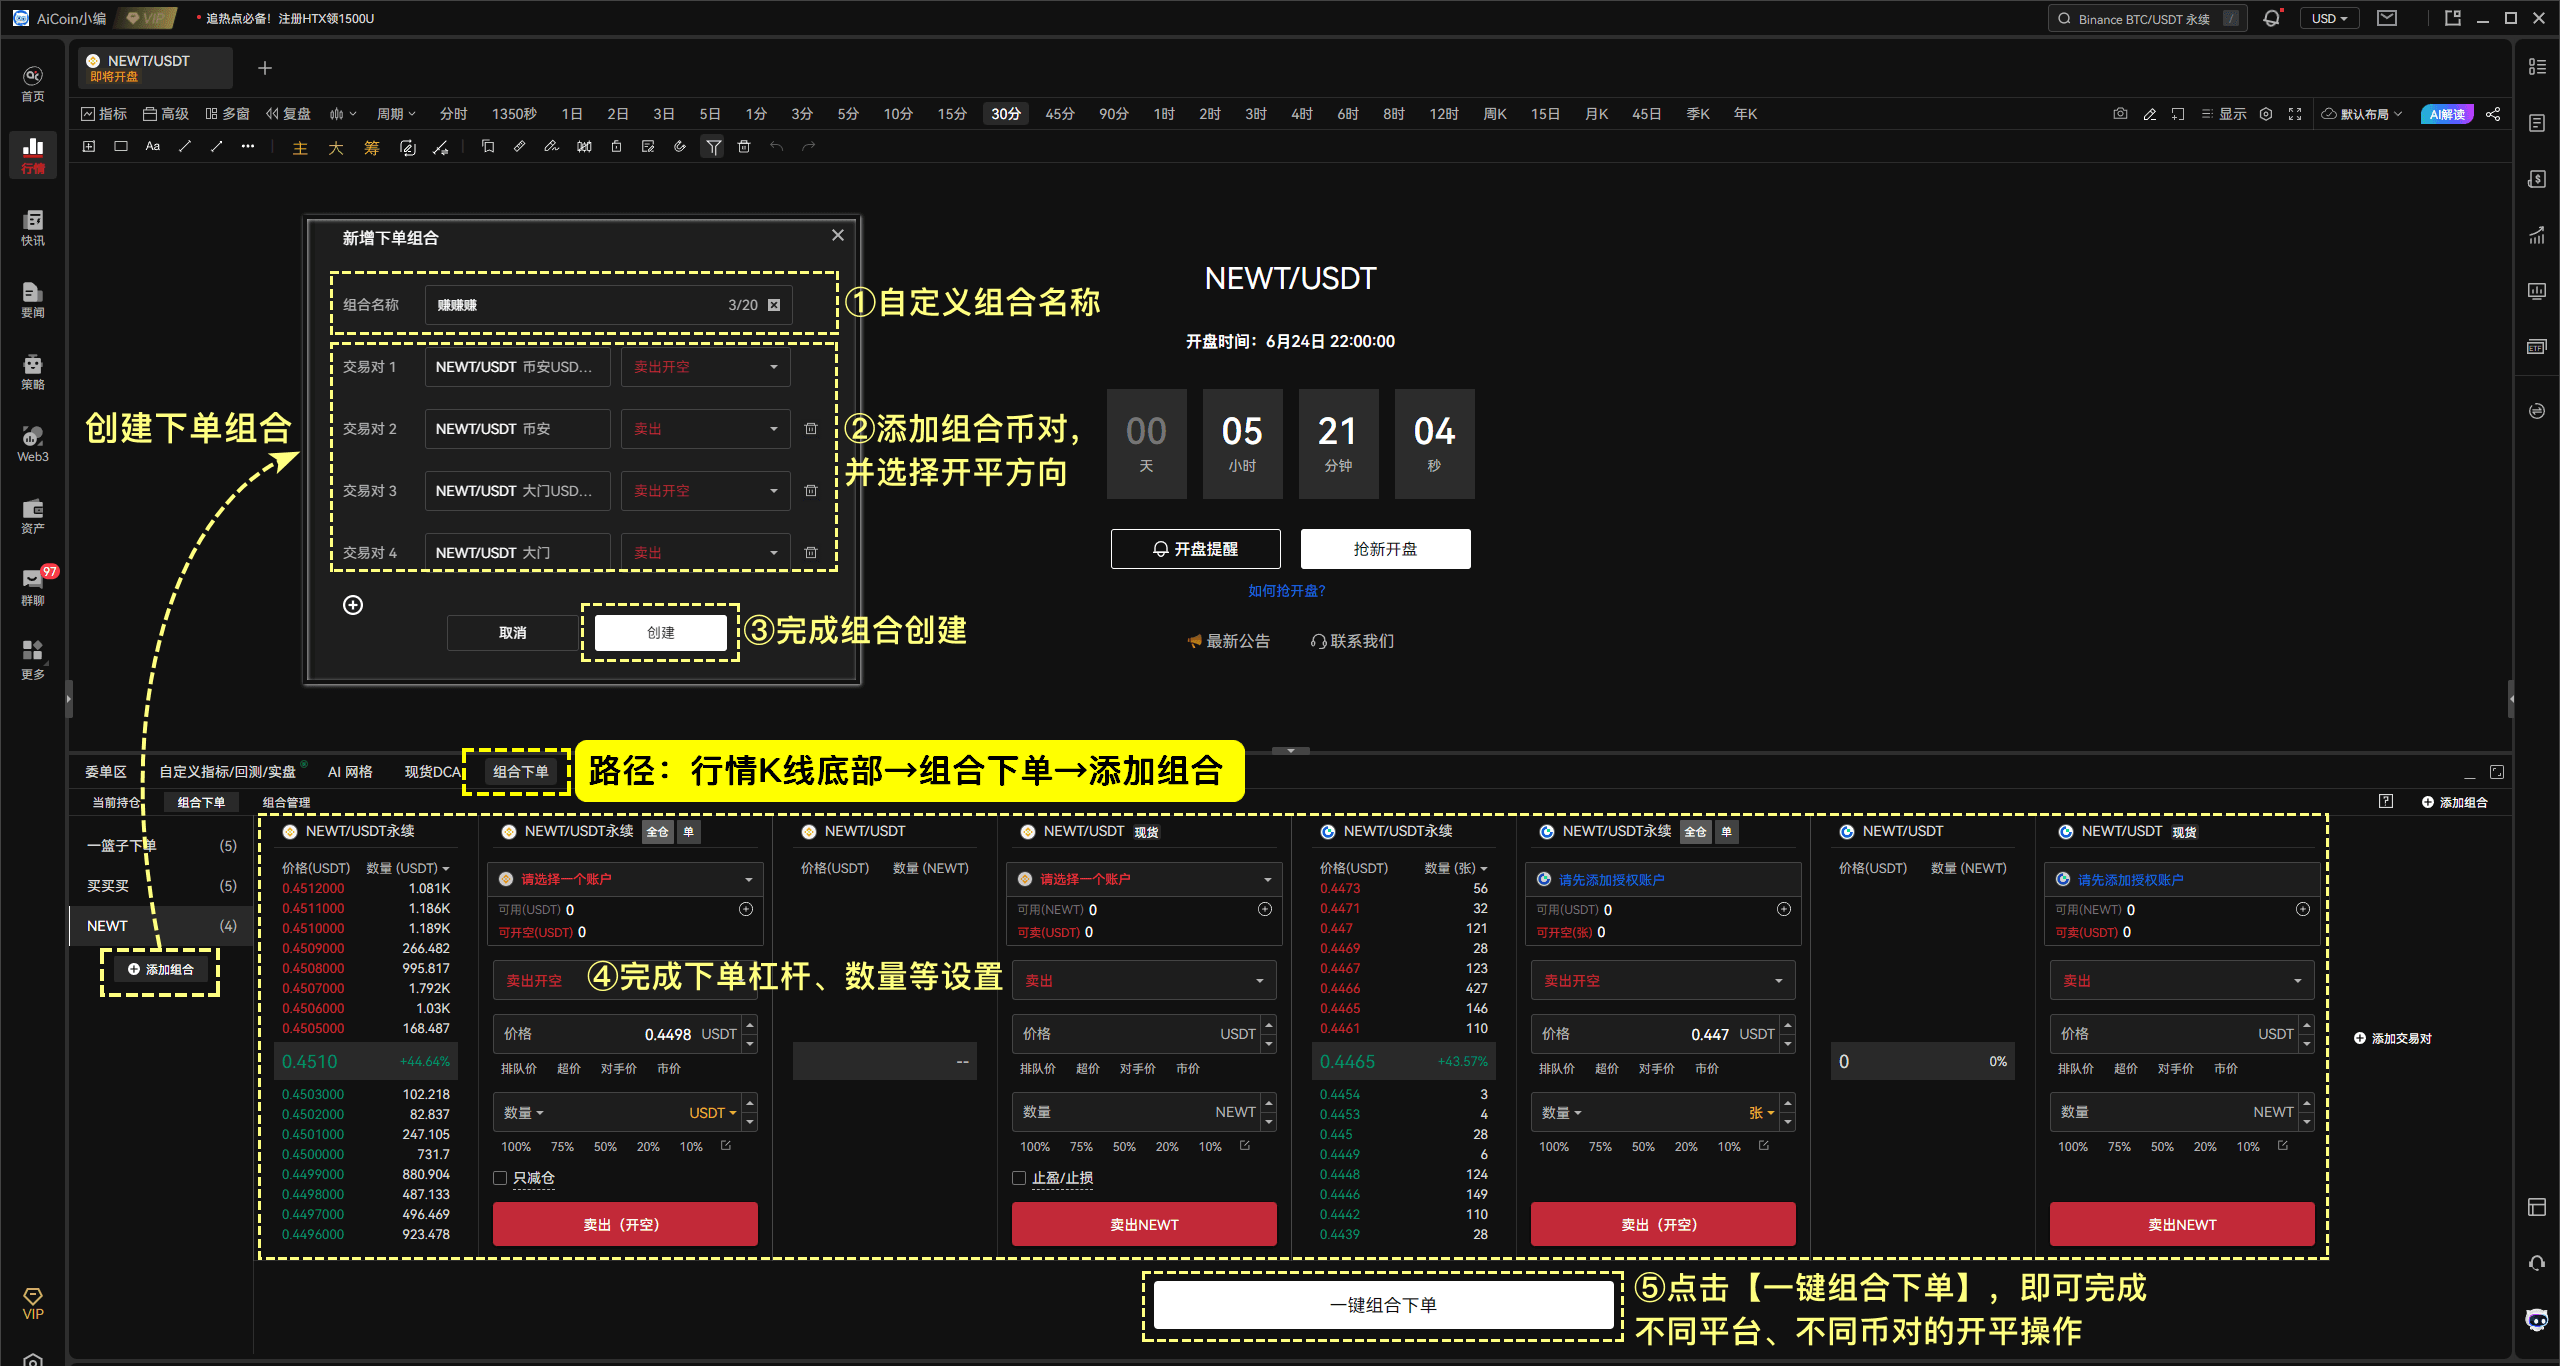Viewport: 2560px width, 1366px height.
Task: Switch to the AI 网格 tab
Action: pyautogui.click(x=350, y=772)
